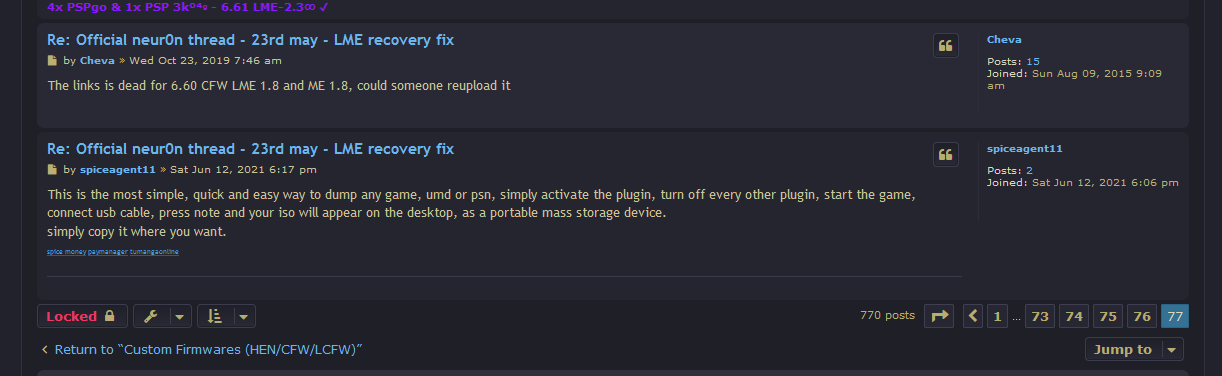Open the spice money signature link
The width and height of the screenshot is (1222, 376).
66,252
